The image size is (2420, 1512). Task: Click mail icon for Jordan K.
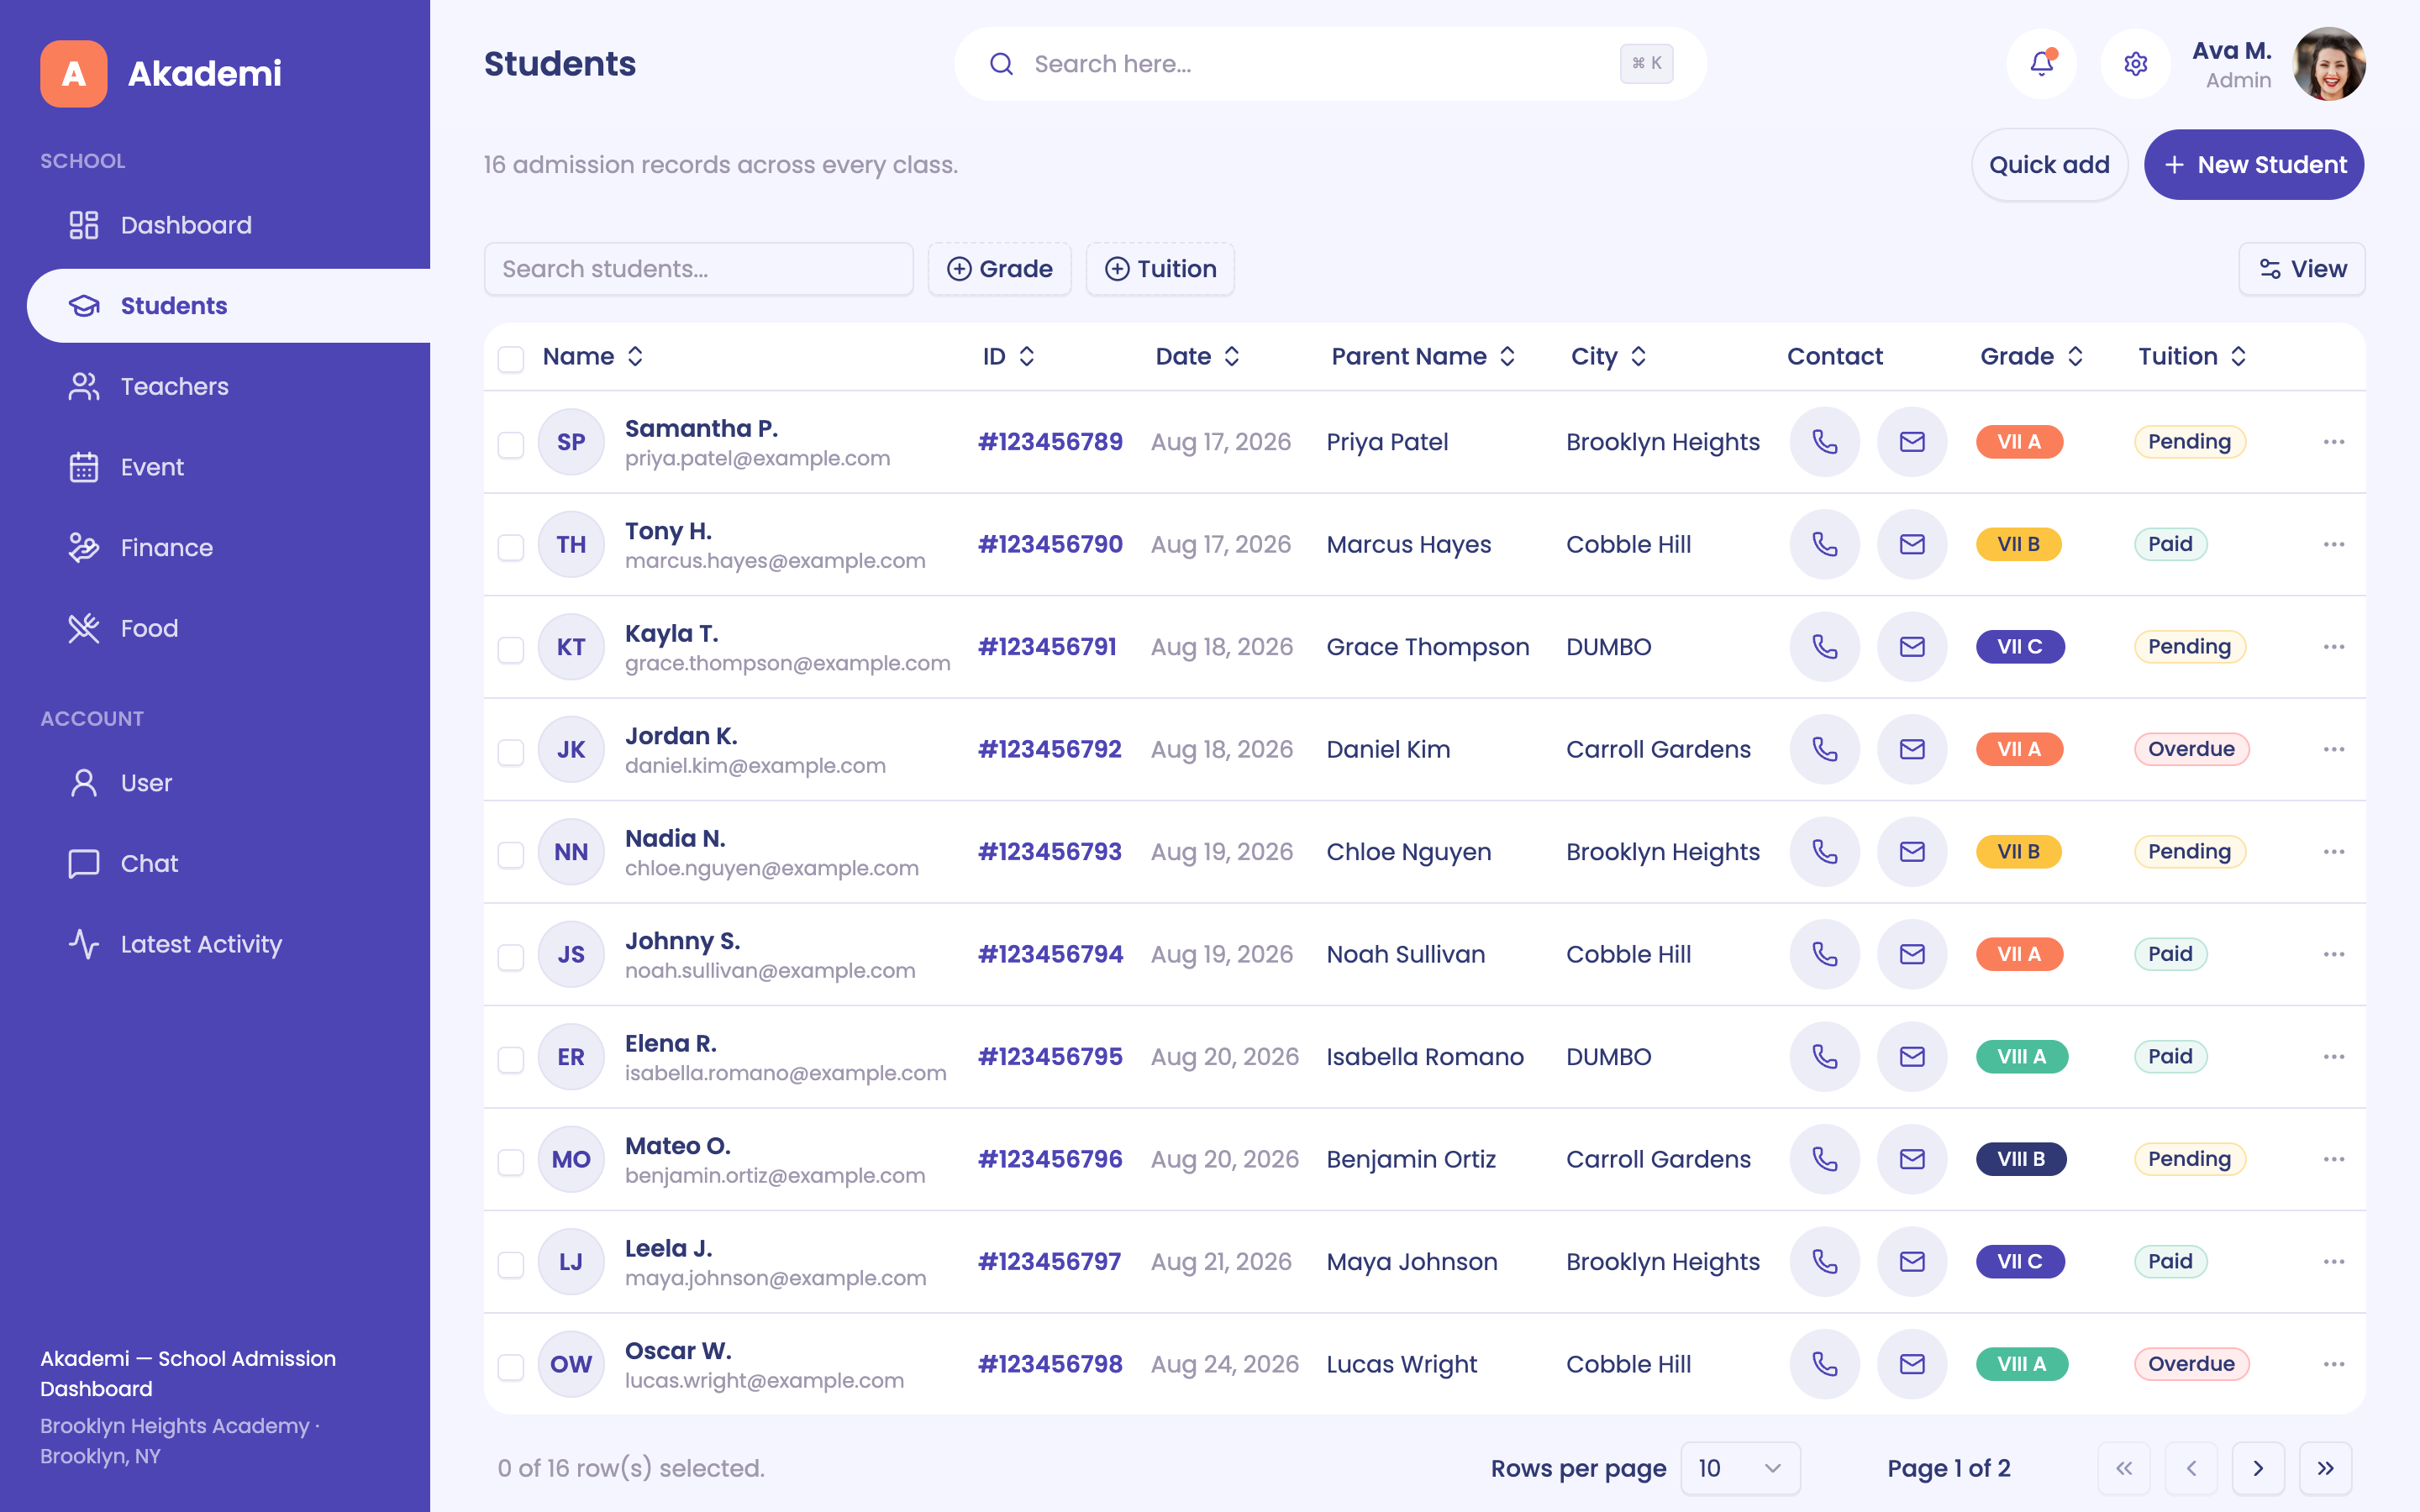point(1912,749)
